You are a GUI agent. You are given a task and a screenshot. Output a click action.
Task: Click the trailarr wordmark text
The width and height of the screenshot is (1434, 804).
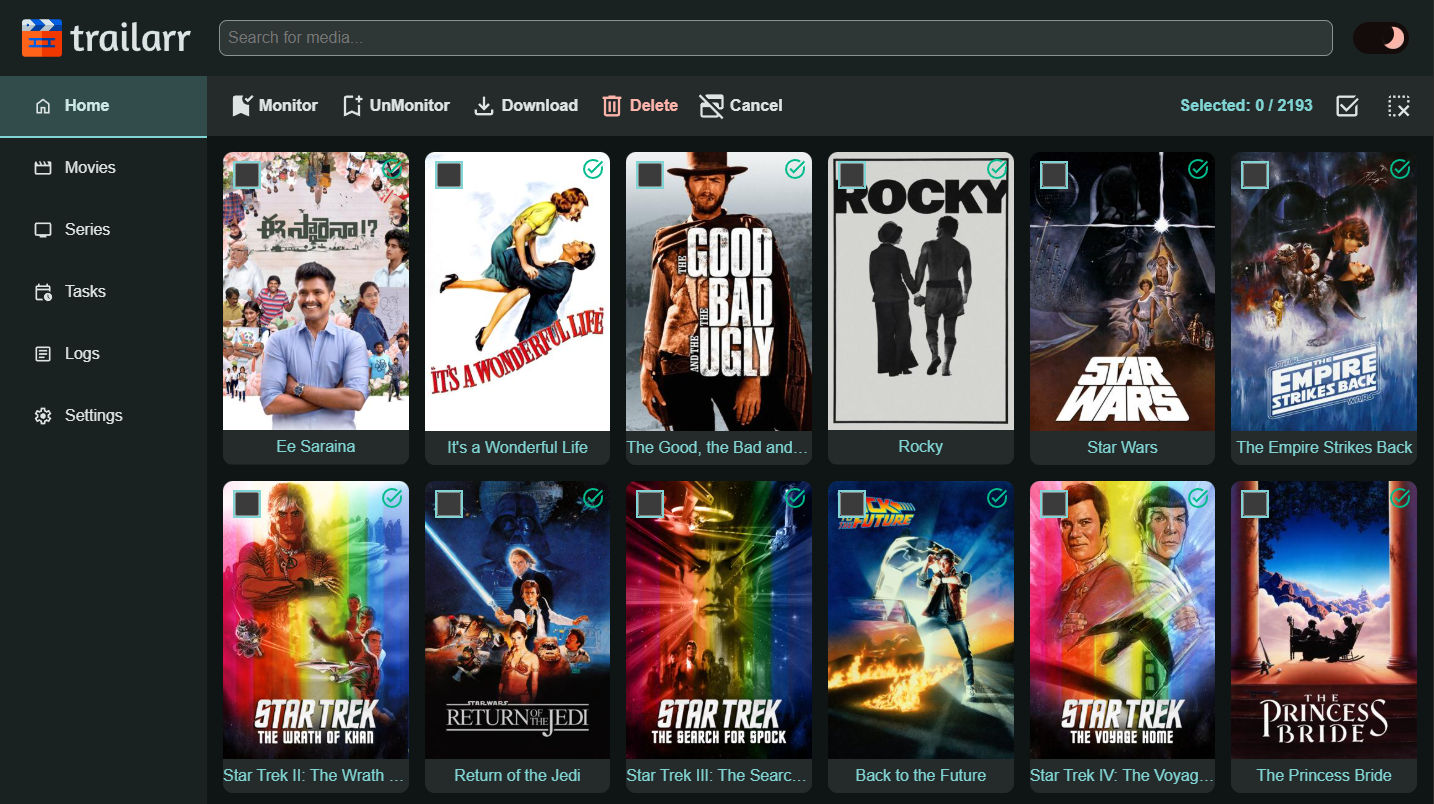pos(131,38)
